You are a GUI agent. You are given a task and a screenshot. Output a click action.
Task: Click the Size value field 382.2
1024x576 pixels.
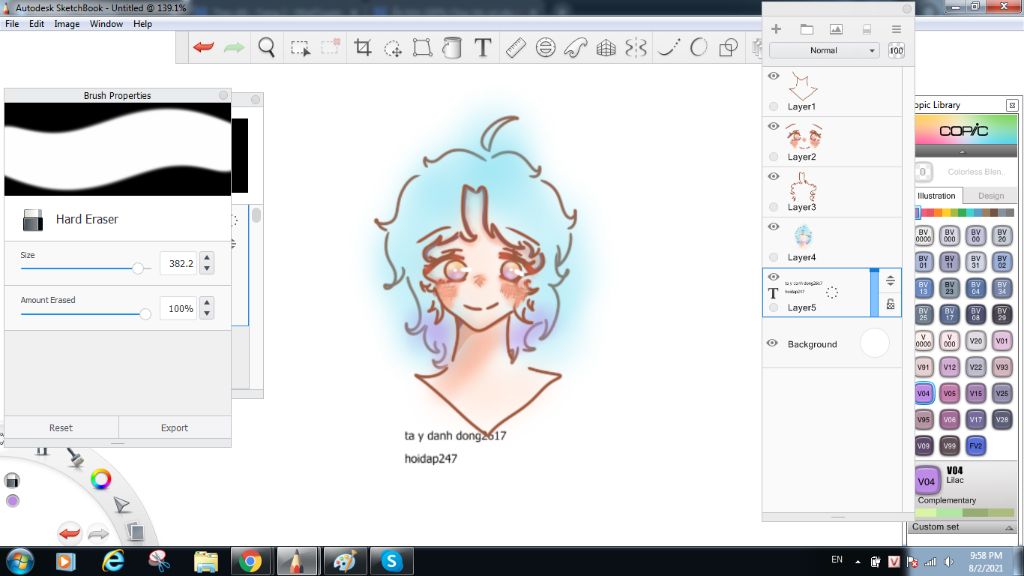pos(179,263)
